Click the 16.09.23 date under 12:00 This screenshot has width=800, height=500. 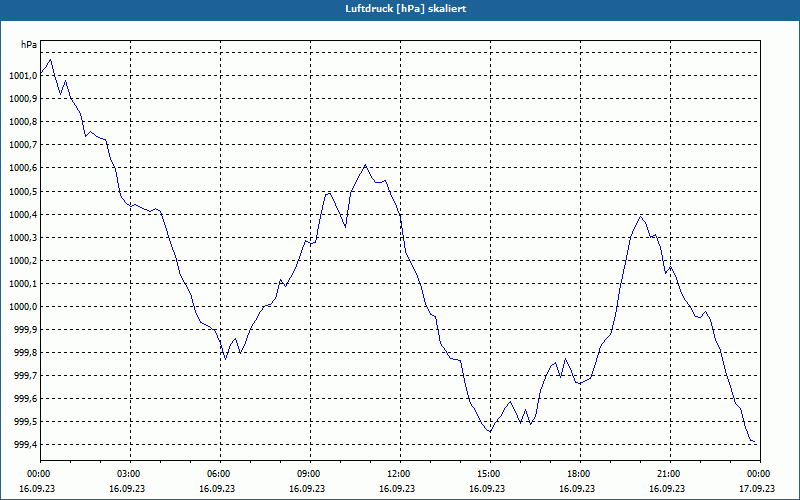[396, 489]
